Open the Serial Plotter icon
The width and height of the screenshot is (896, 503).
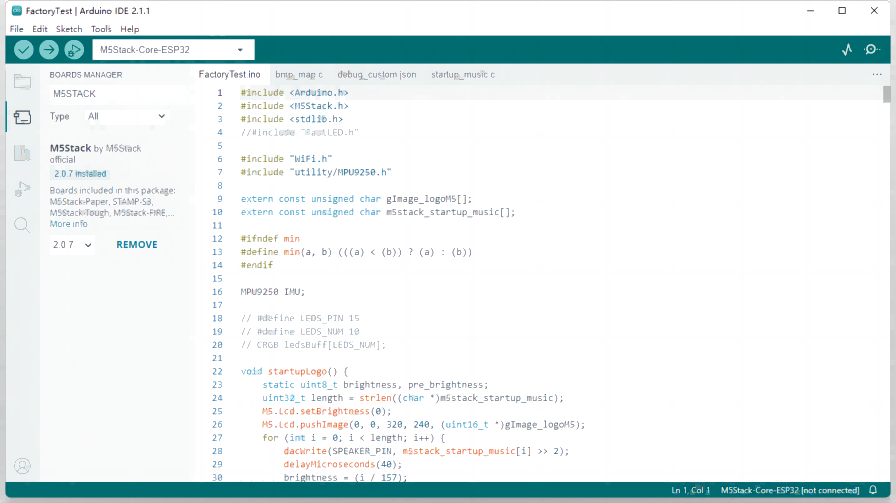click(x=847, y=50)
